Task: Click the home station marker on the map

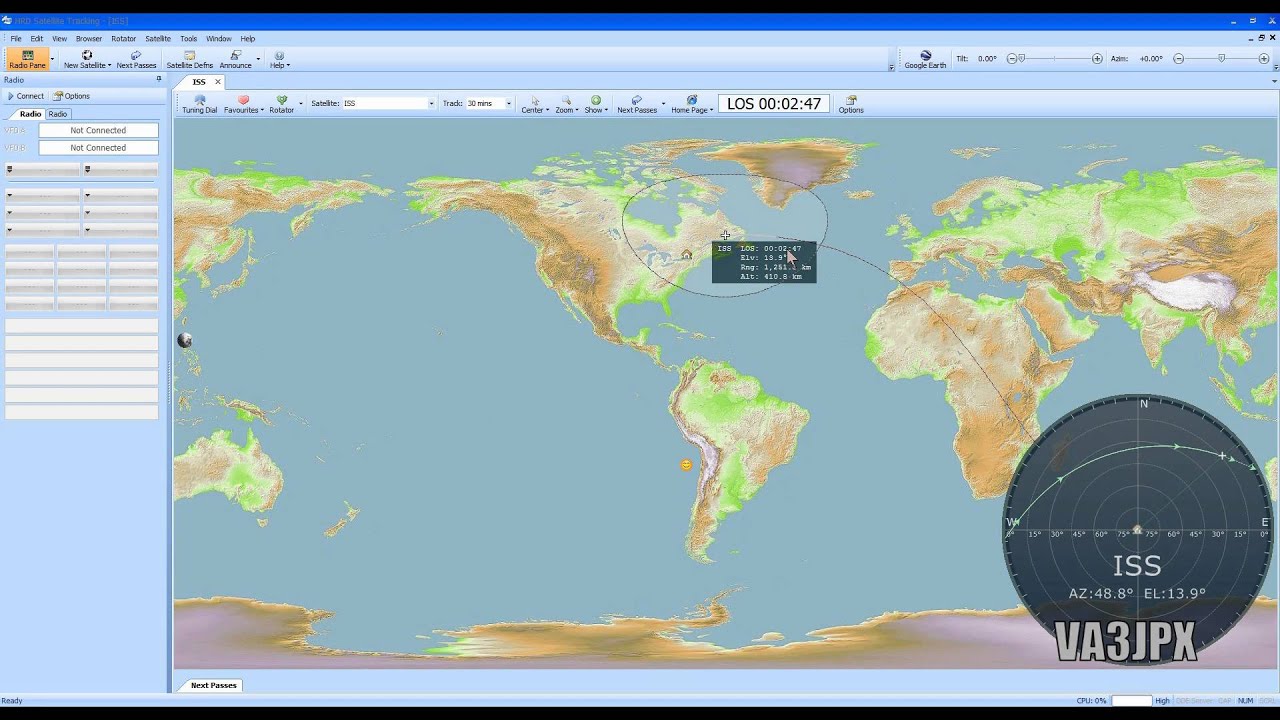Action: pyautogui.click(x=687, y=255)
